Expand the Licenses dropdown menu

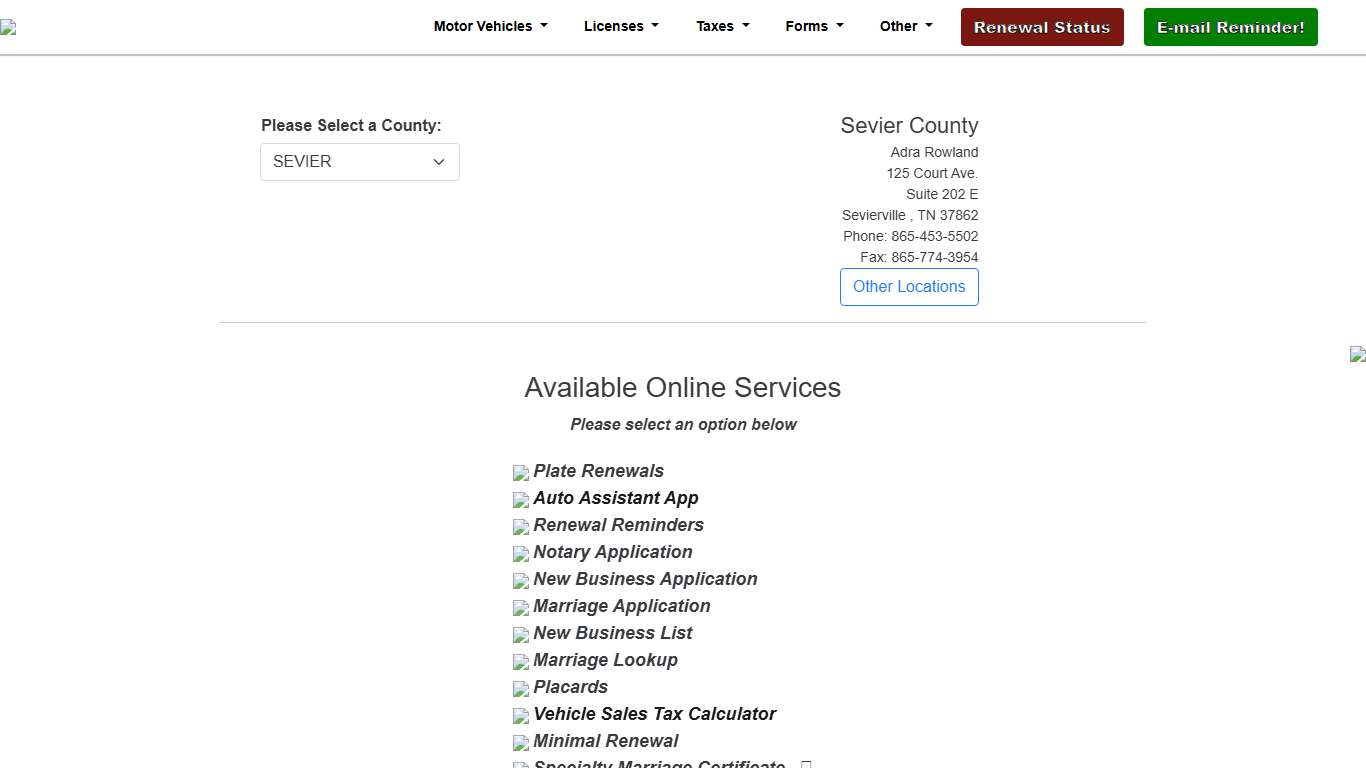click(621, 27)
